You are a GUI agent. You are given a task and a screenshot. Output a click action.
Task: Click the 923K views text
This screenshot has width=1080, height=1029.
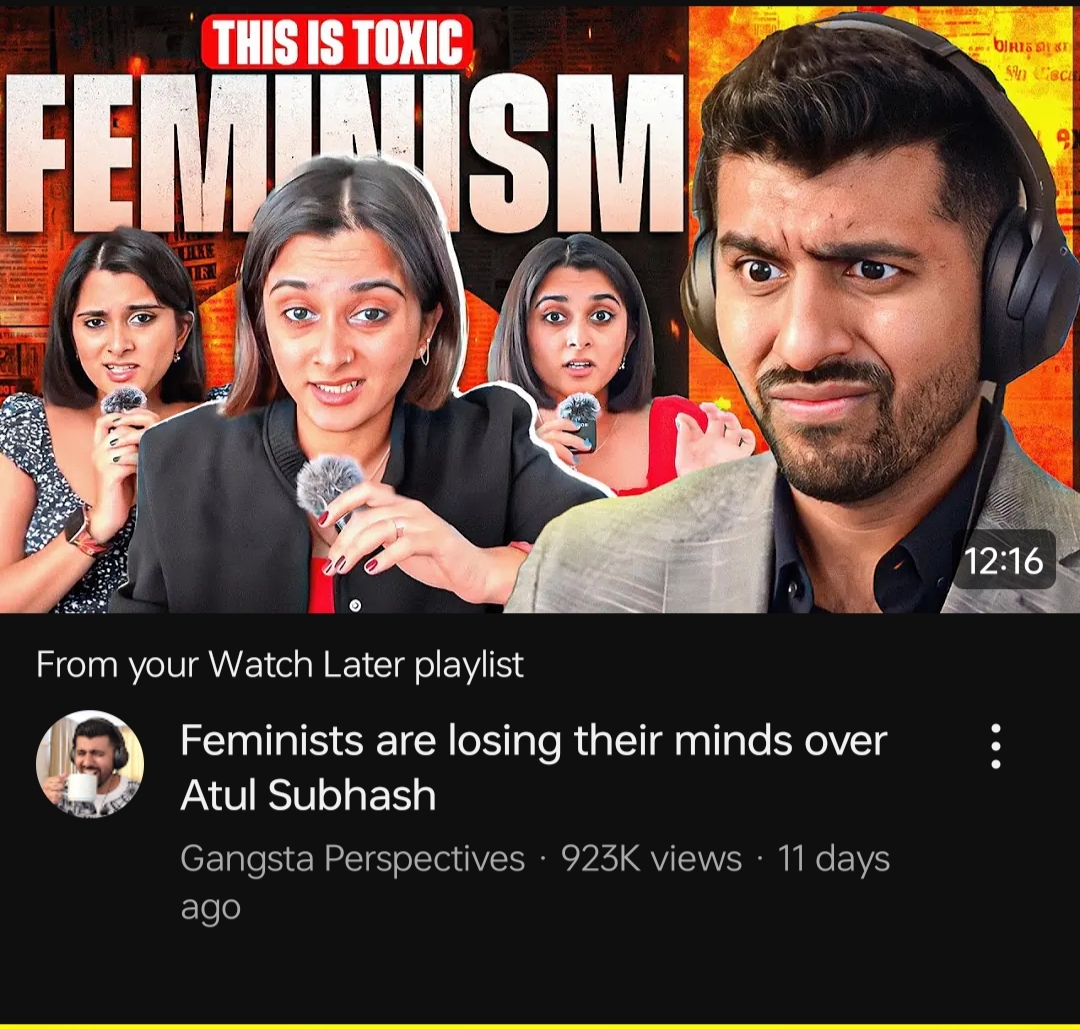(x=651, y=858)
